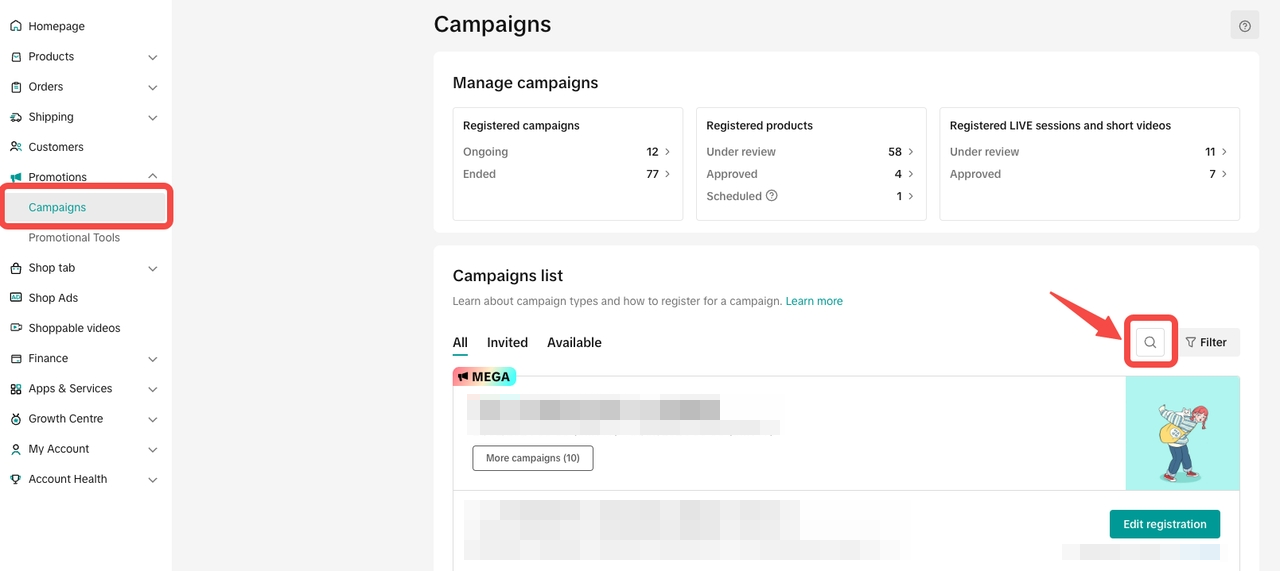Expand the Products menu chevron
1280x571 pixels.
(x=153, y=57)
